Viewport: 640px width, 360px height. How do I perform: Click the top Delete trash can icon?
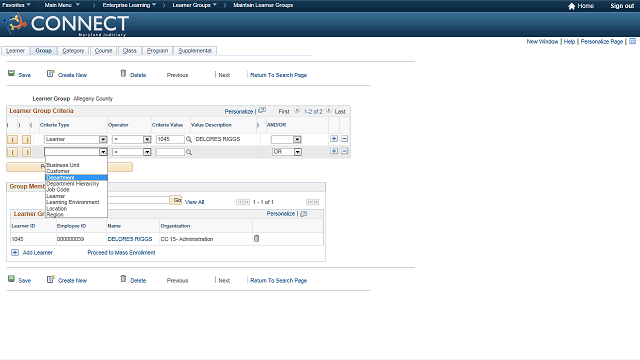pyautogui.click(x=123, y=73)
